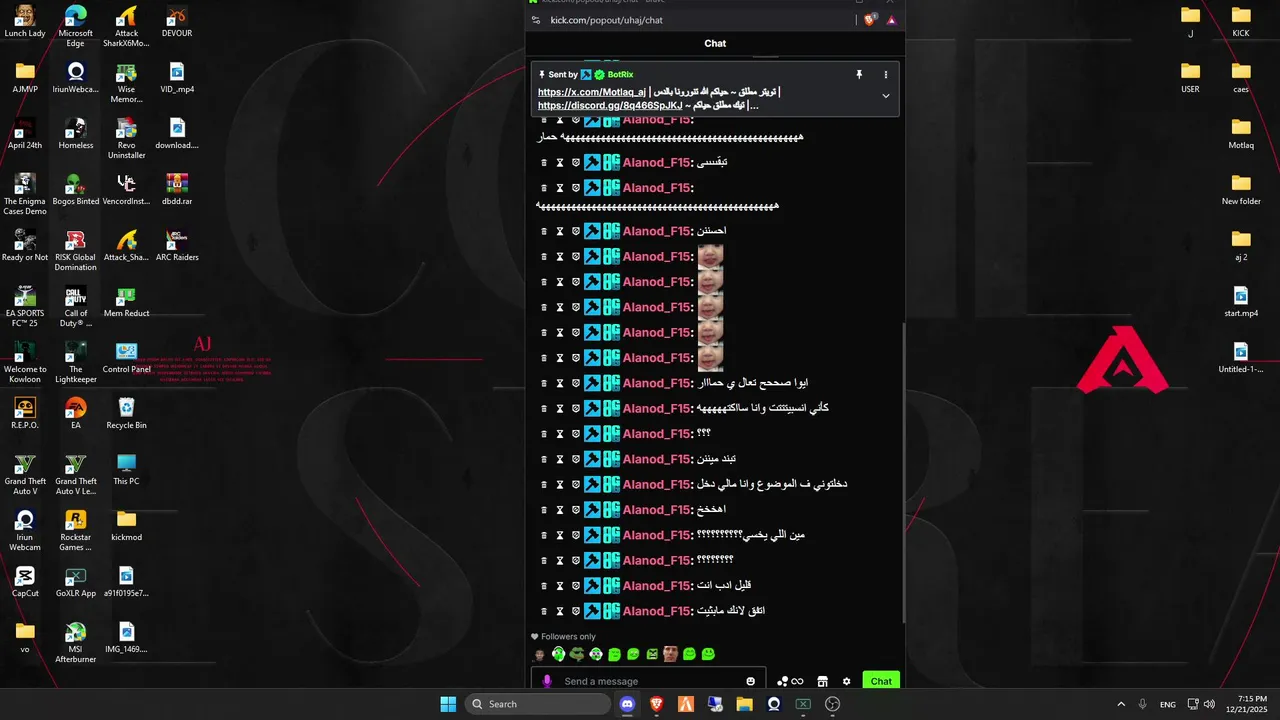
Task: Insert the last green blob emote
Action: pos(708,654)
